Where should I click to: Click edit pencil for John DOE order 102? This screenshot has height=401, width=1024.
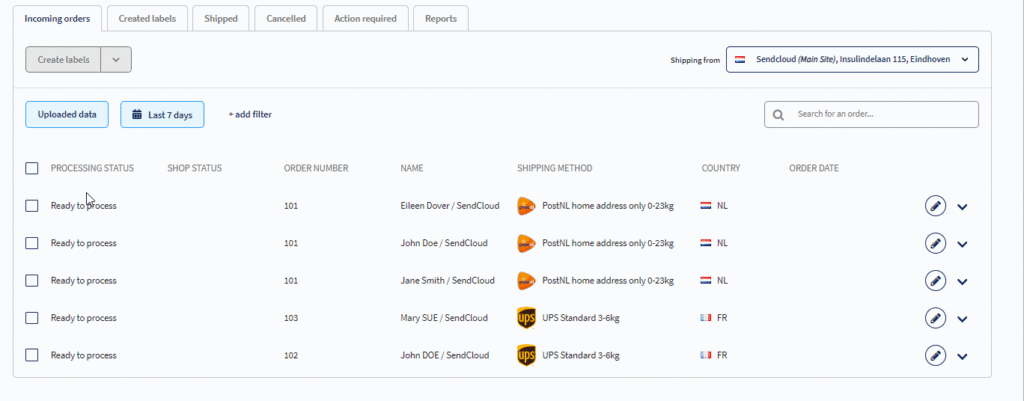pyautogui.click(x=935, y=355)
